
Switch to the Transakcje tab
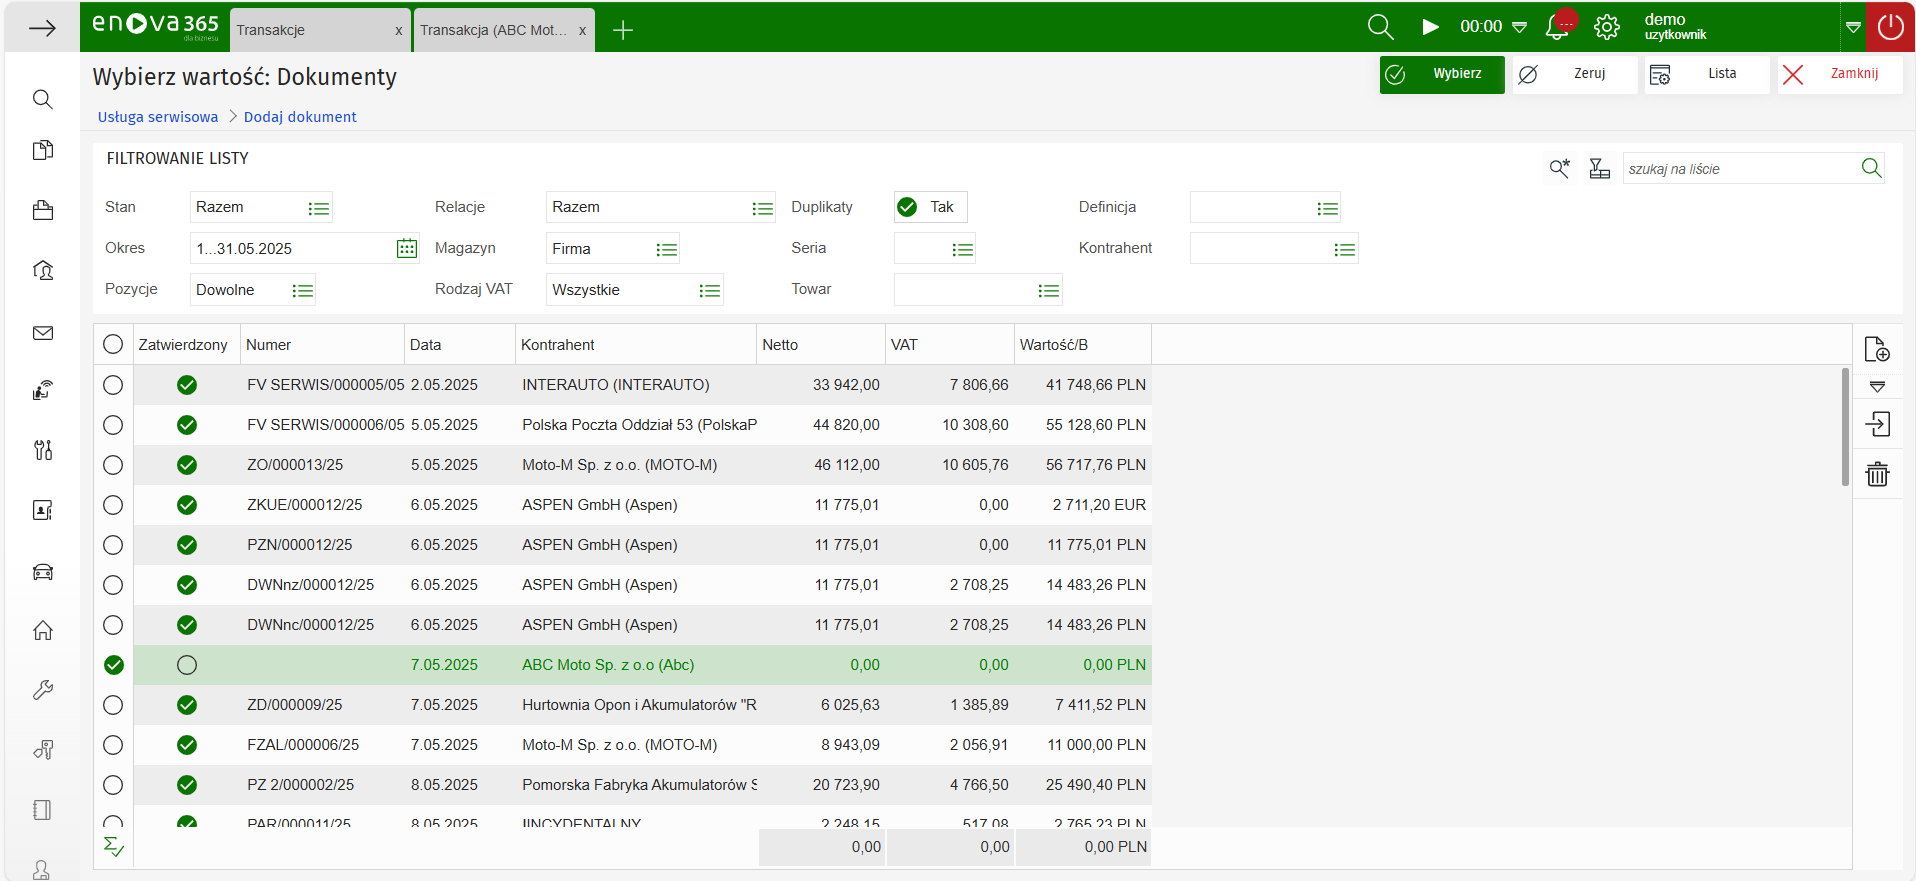310,30
